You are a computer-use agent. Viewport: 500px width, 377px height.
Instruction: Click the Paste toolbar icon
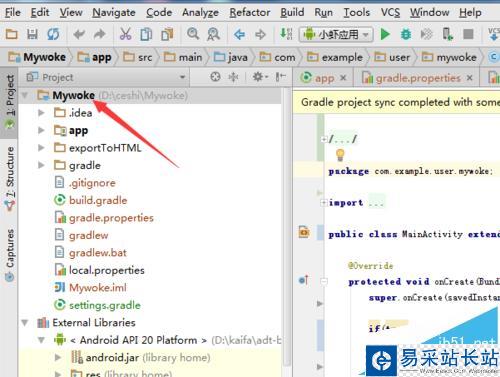(167, 34)
